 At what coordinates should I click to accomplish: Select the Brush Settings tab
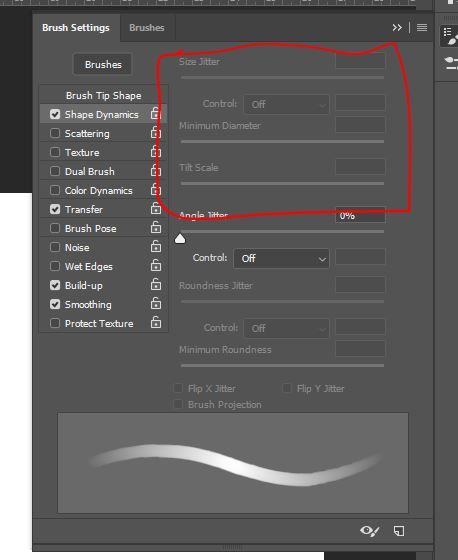76,28
